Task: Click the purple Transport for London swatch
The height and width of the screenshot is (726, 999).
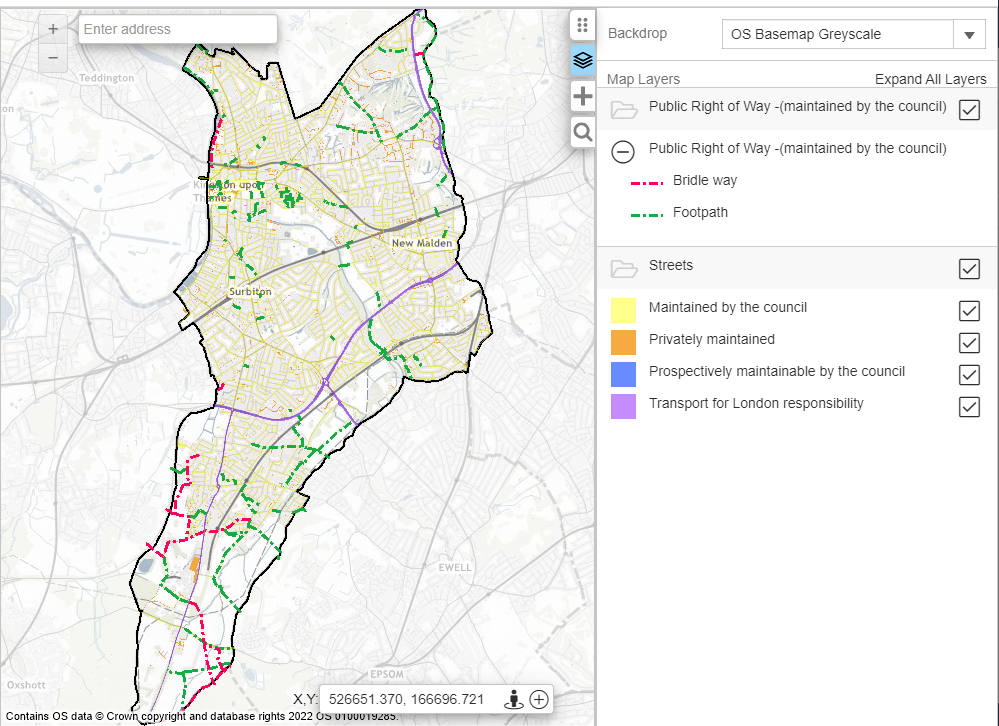Action: point(623,406)
